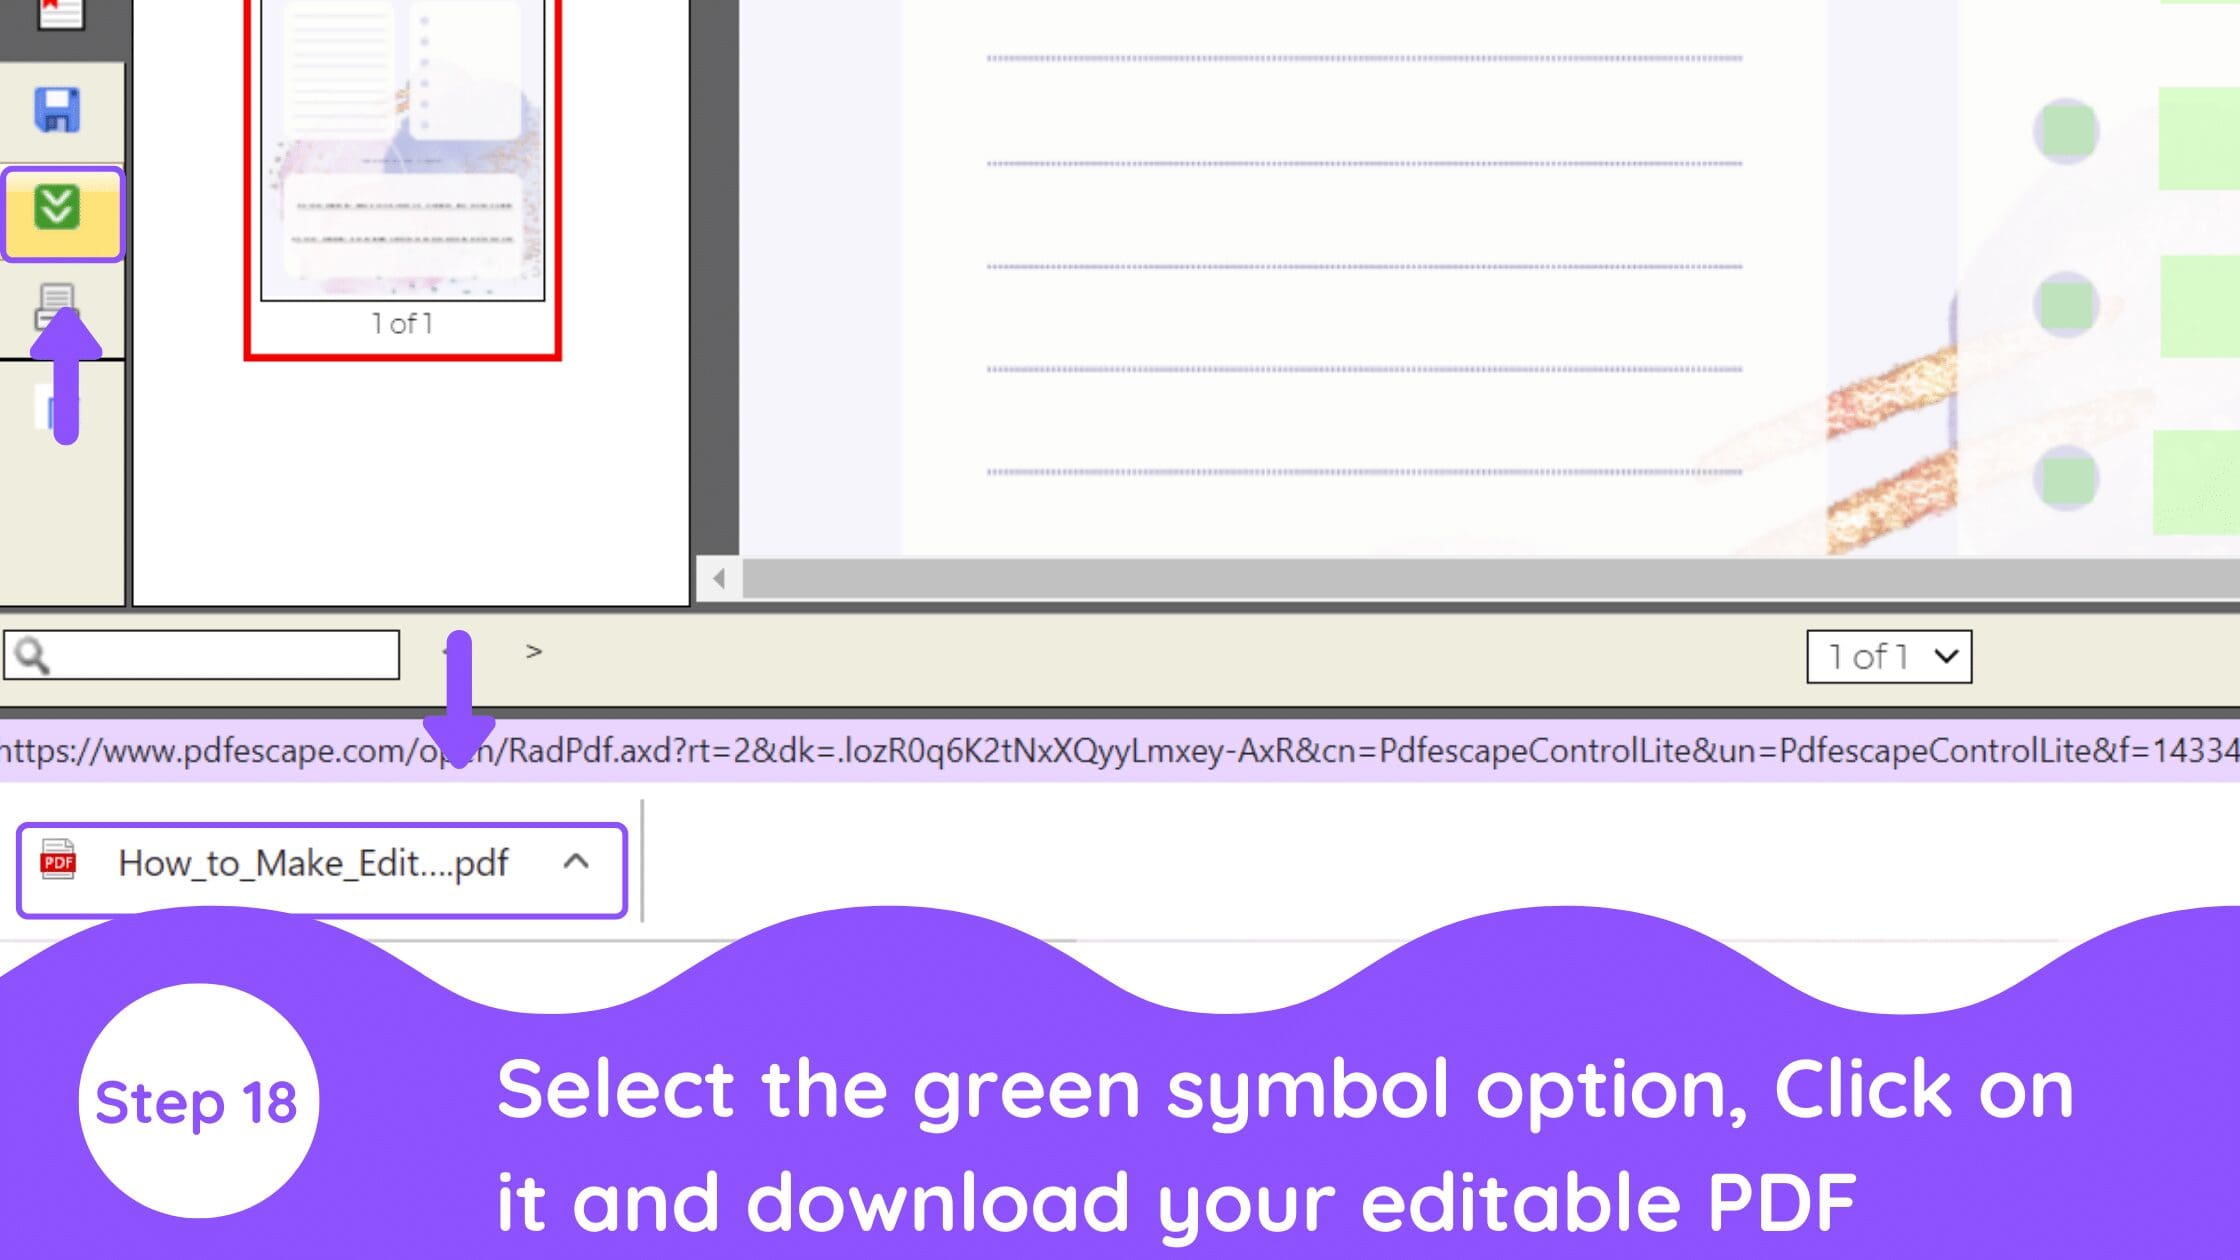This screenshot has width=2240, height=1260.
Task: Click the status bar pdfescape URL text
Action: [x=1120, y=751]
